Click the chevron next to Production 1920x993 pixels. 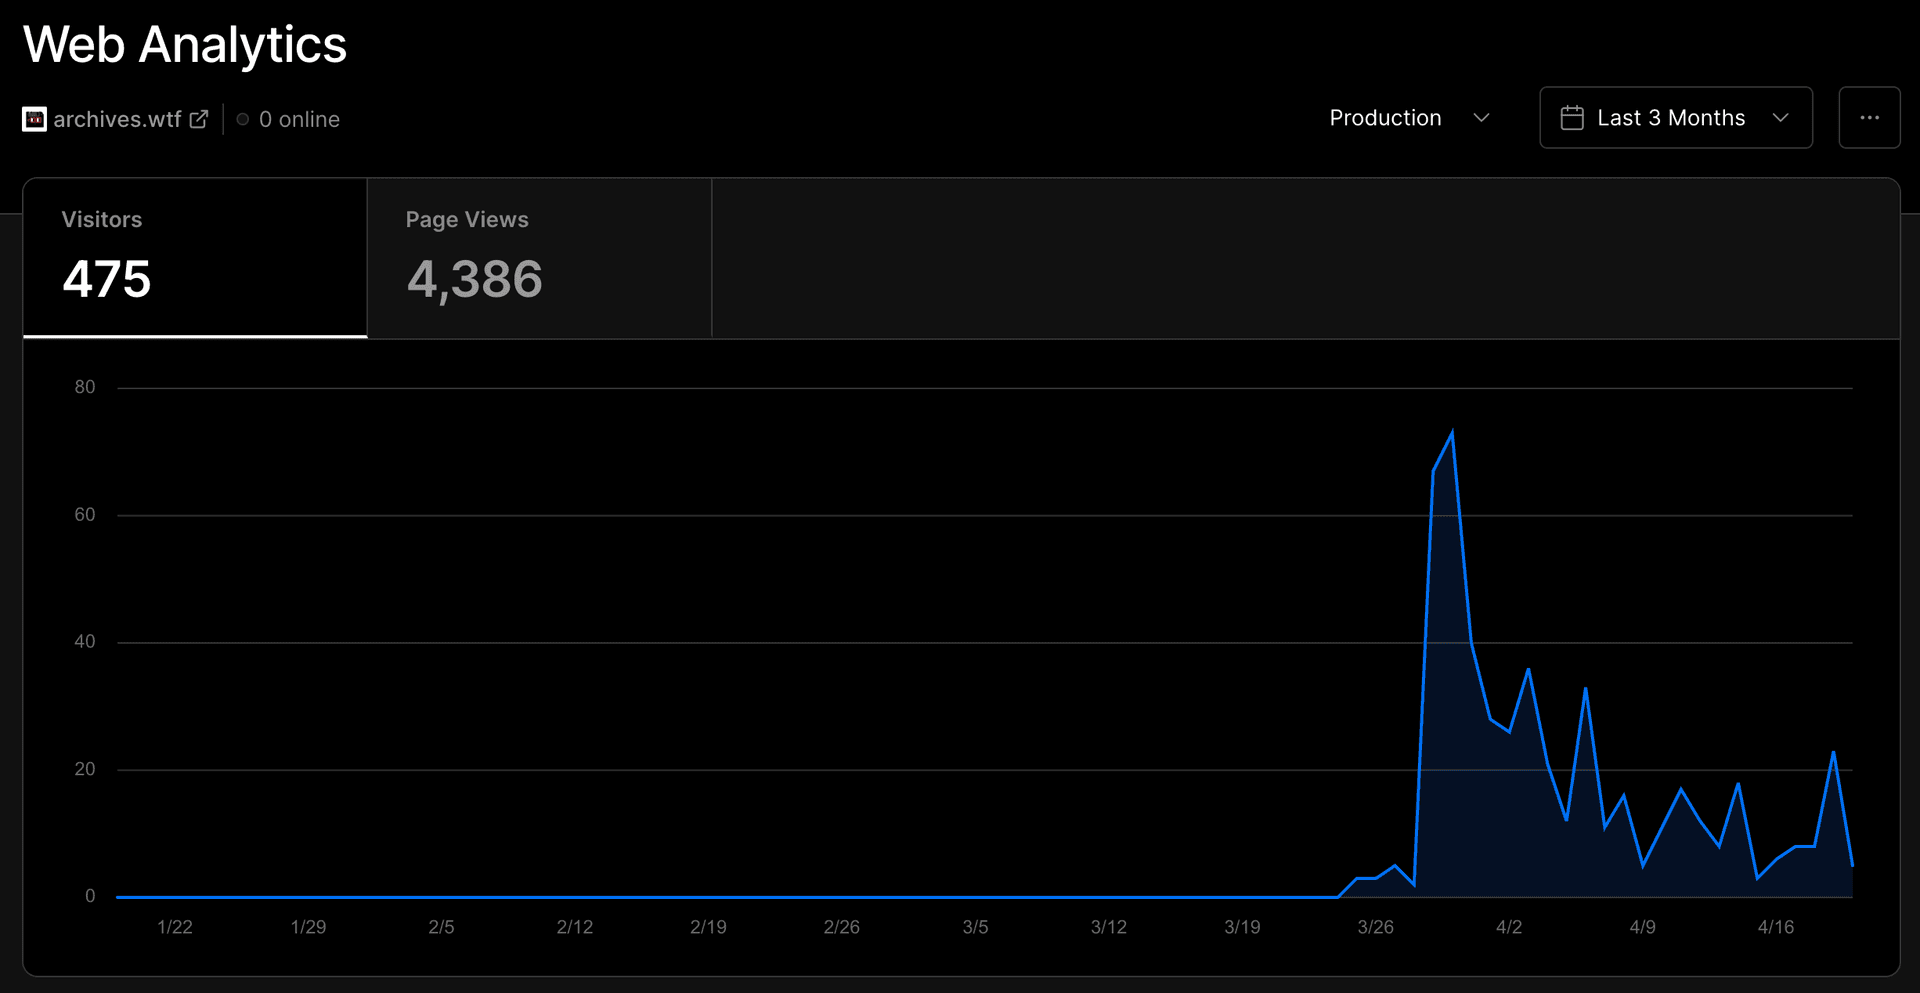[x=1481, y=118]
